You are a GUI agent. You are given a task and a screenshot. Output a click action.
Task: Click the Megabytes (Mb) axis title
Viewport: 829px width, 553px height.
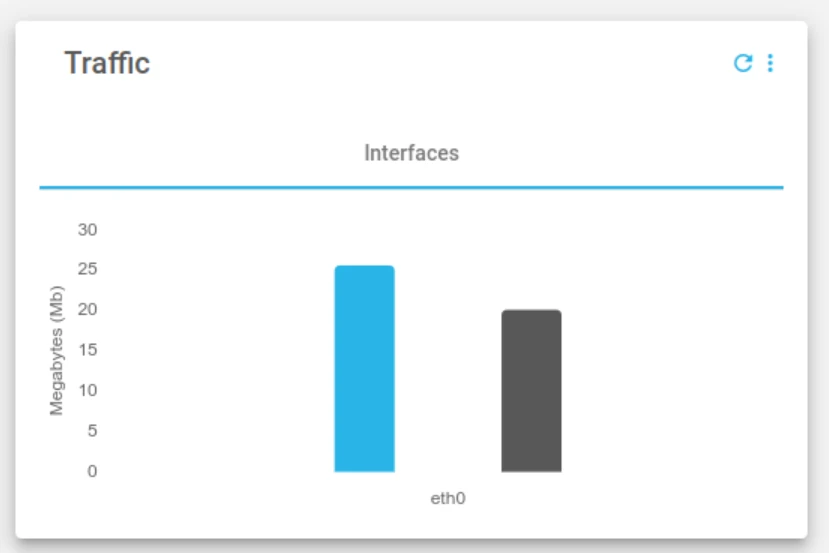pos(56,350)
